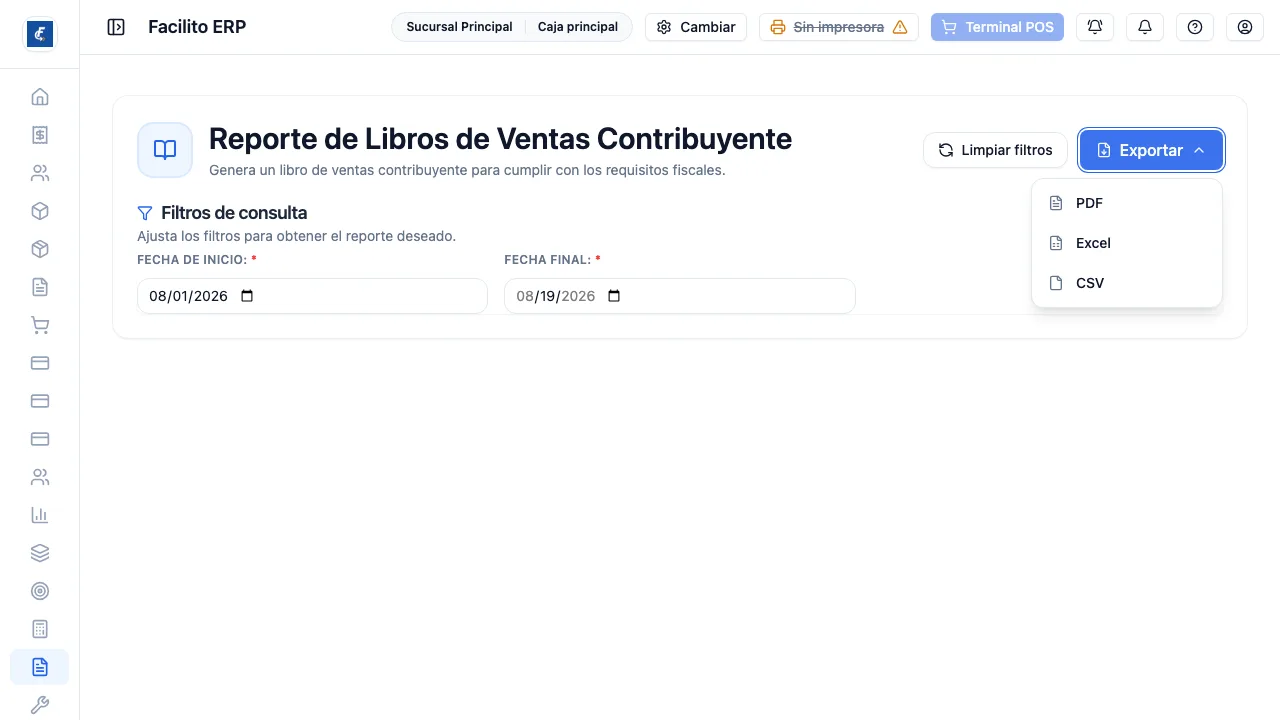Viewport: 1280px width, 720px height.
Task: Open the Fecha Final calendar picker
Action: tap(615, 296)
